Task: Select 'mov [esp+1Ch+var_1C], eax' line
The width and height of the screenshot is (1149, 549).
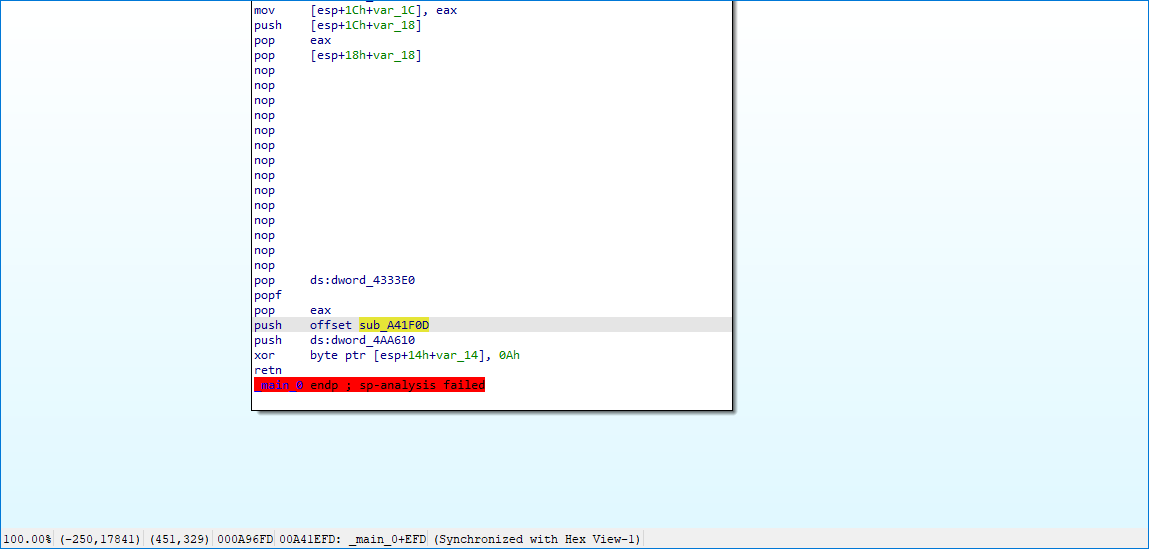Action: [355, 10]
